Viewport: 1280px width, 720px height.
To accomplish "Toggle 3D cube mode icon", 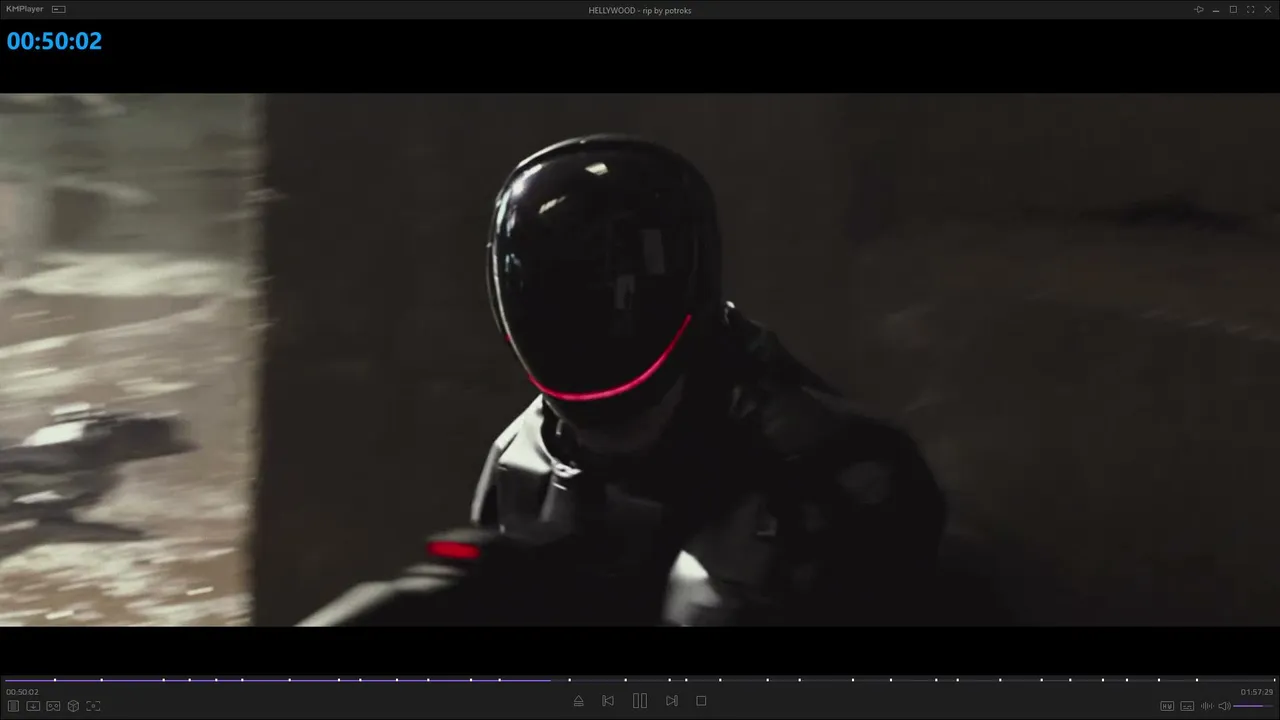I will (x=73, y=706).
